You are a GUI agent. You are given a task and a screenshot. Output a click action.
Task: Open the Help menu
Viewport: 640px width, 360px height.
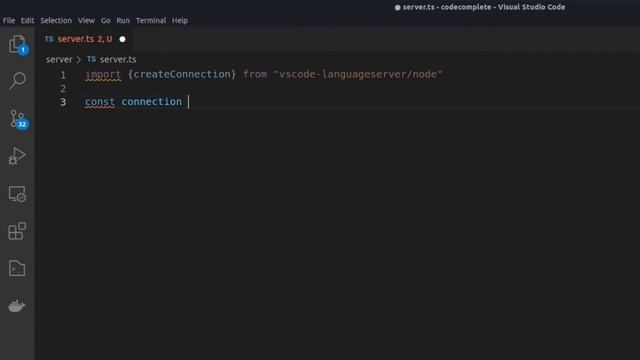point(180,20)
